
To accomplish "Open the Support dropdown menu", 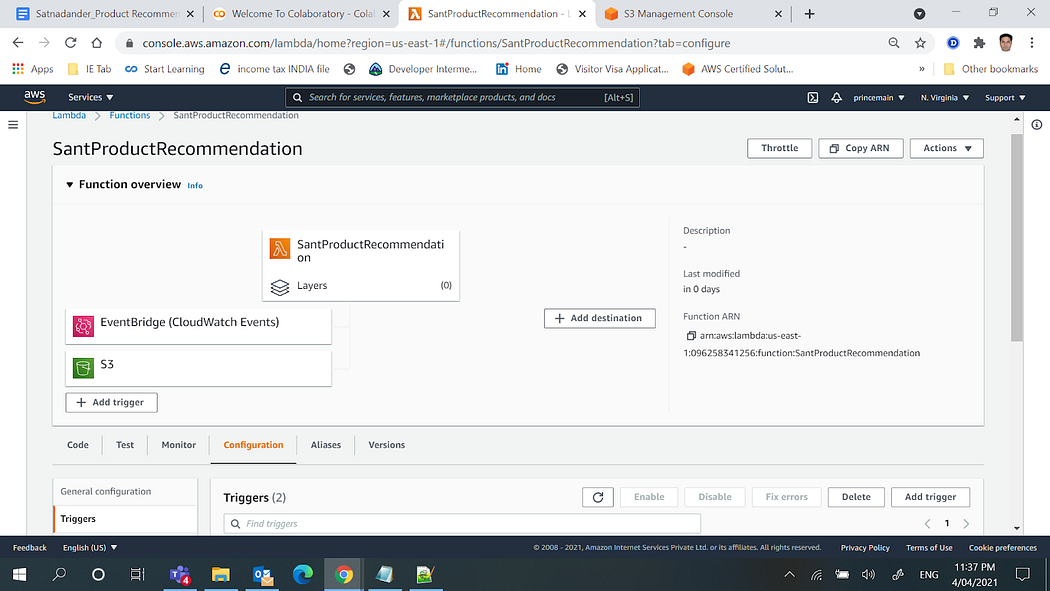I will 1005,98.
